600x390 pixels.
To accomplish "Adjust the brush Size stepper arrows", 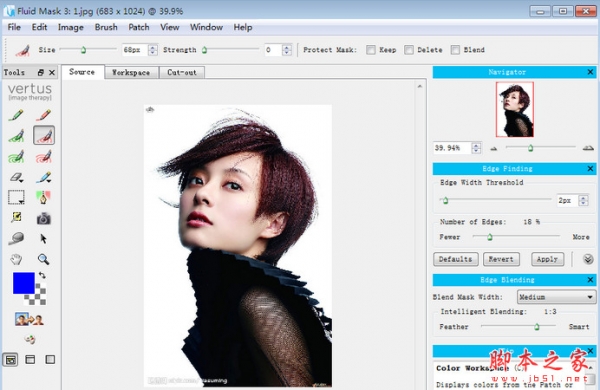I will (x=153, y=50).
